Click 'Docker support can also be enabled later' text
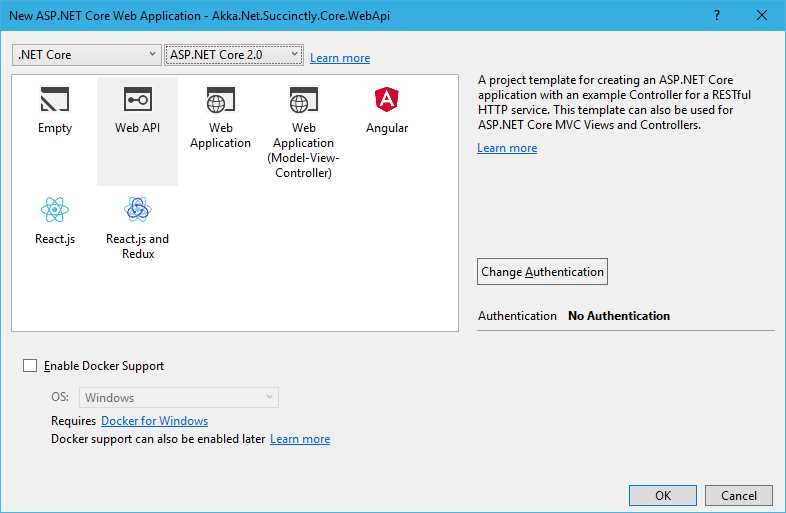 tap(158, 439)
